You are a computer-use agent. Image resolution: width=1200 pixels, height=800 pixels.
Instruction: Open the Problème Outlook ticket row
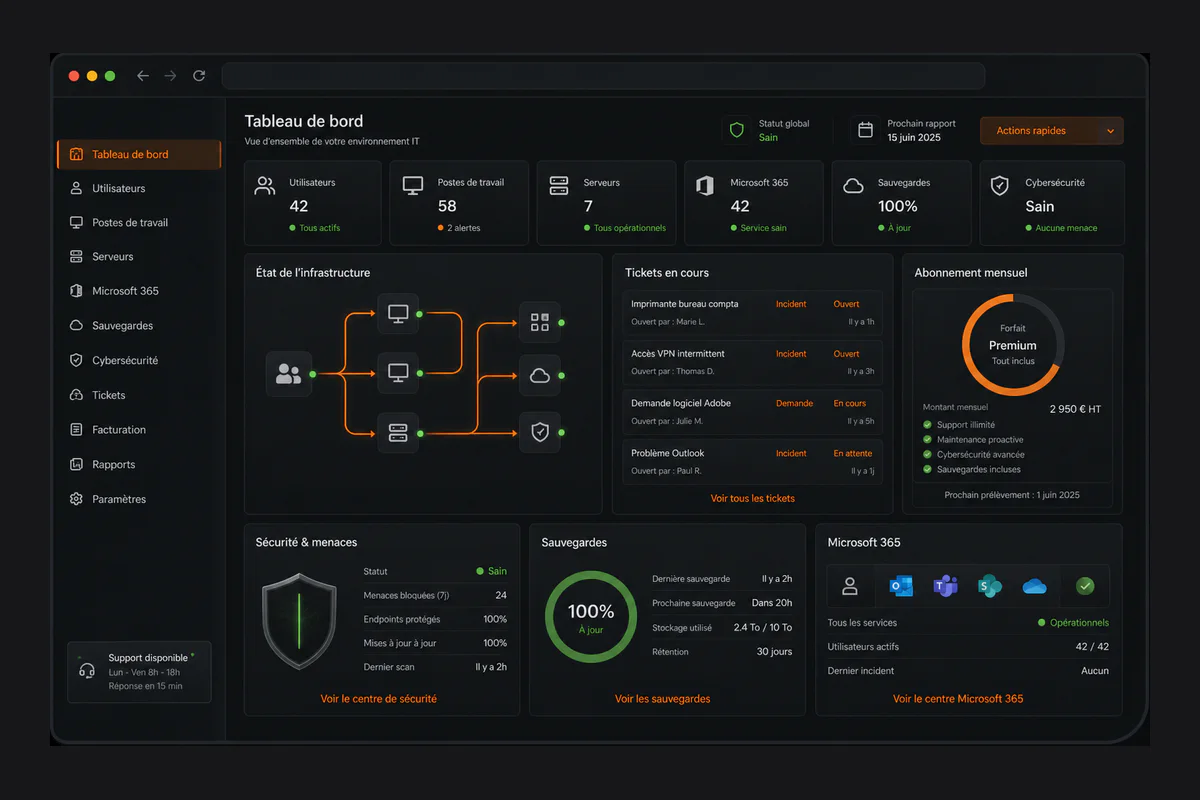[753, 462]
